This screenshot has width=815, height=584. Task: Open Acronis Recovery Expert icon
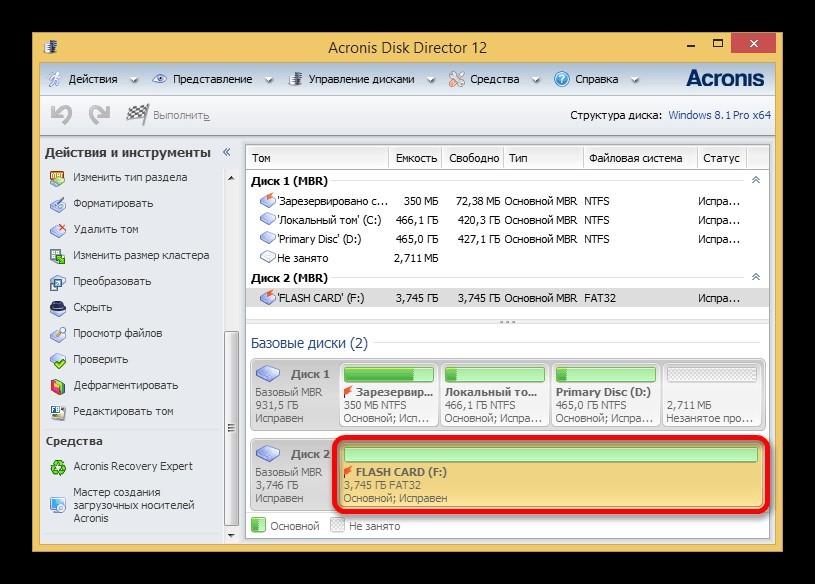pos(57,467)
